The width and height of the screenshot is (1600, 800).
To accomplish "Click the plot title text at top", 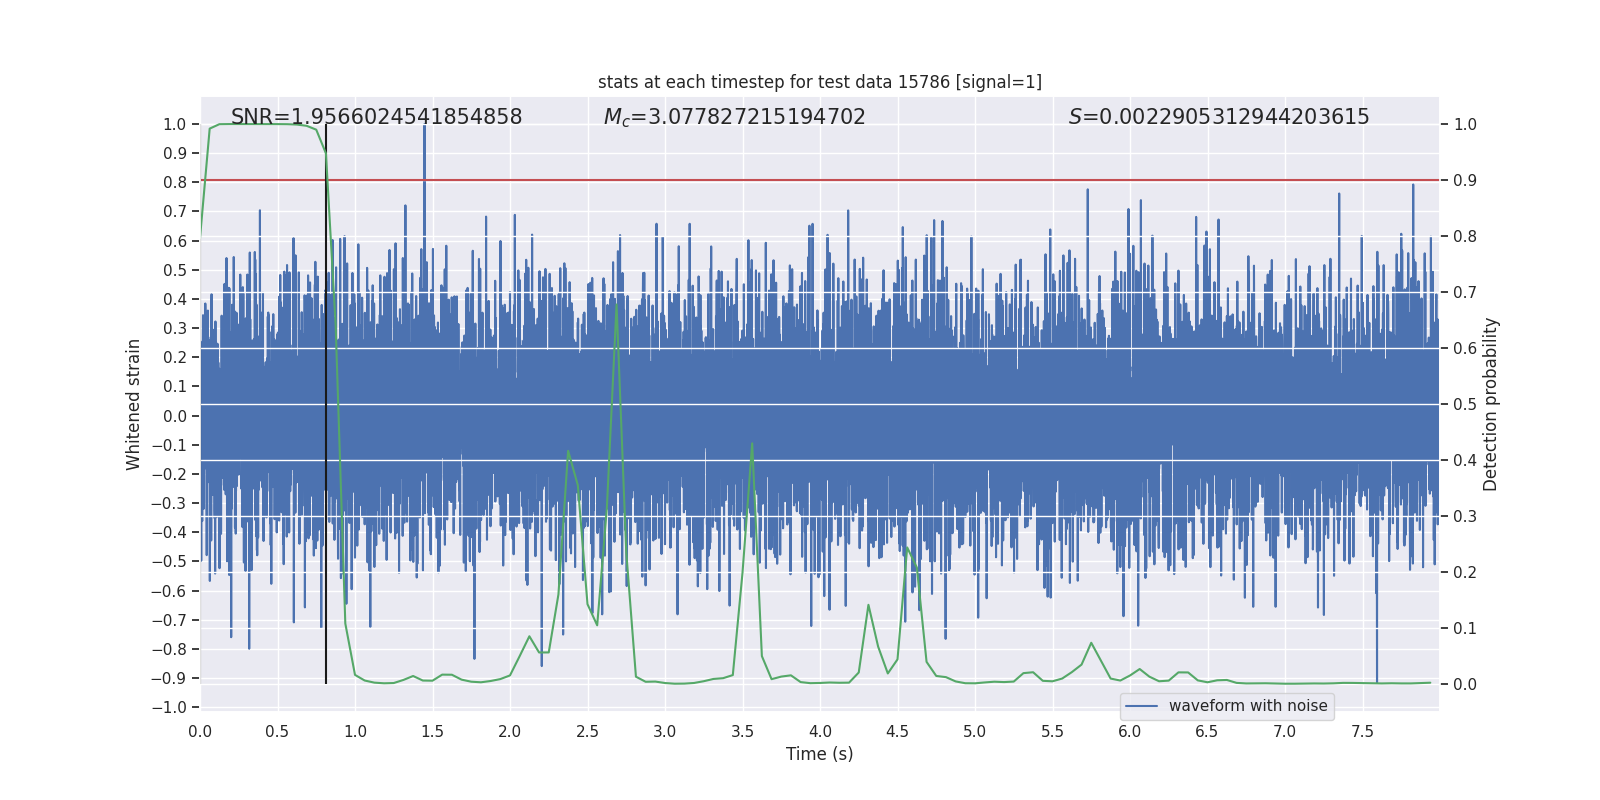I will (x=819, y=82).
